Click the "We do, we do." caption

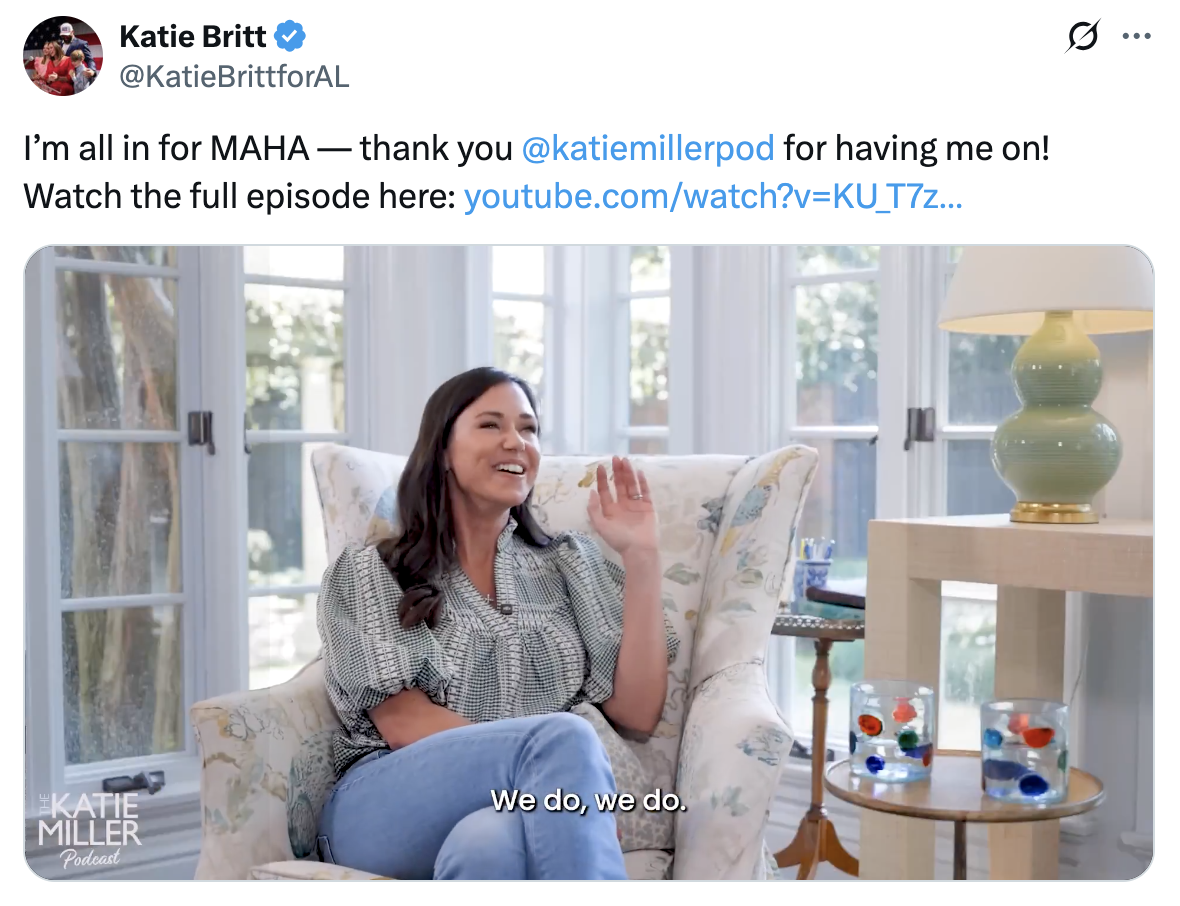click(588, 800)
